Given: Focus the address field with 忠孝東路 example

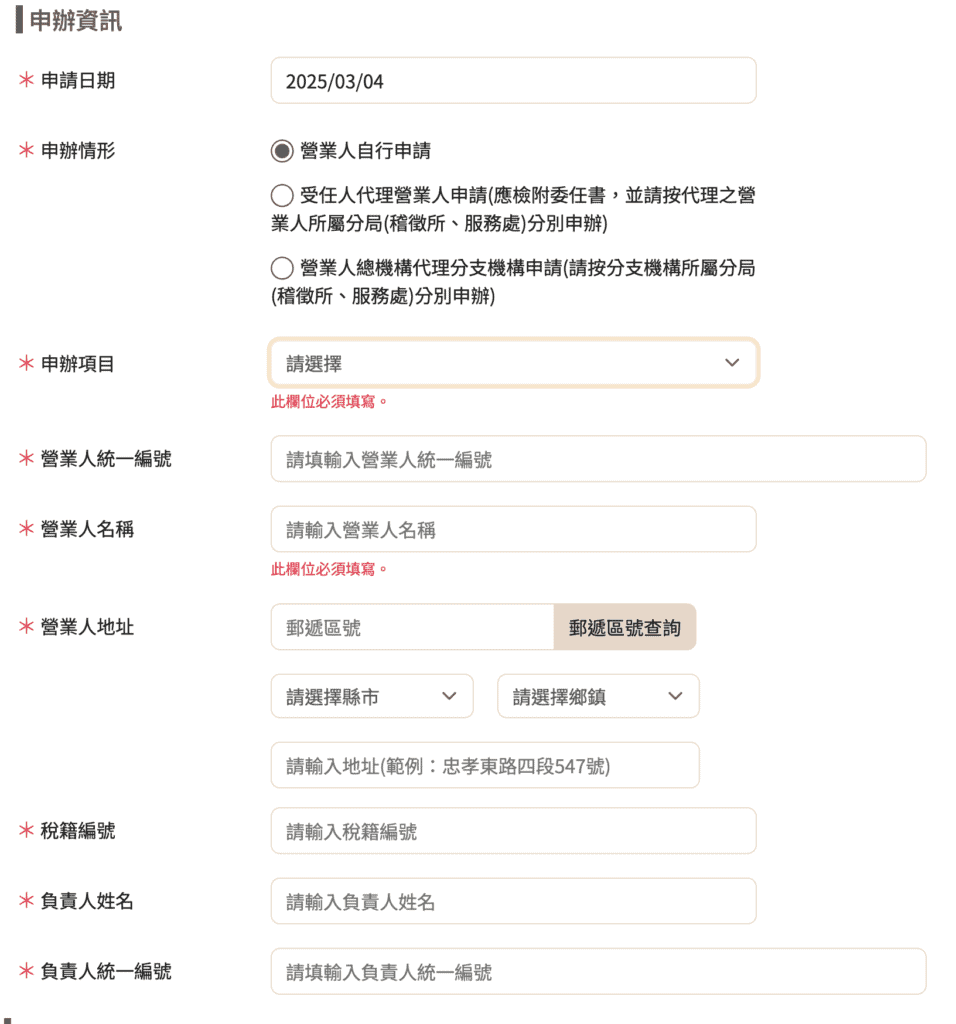Looking at the screenshot, I should 485,765.
